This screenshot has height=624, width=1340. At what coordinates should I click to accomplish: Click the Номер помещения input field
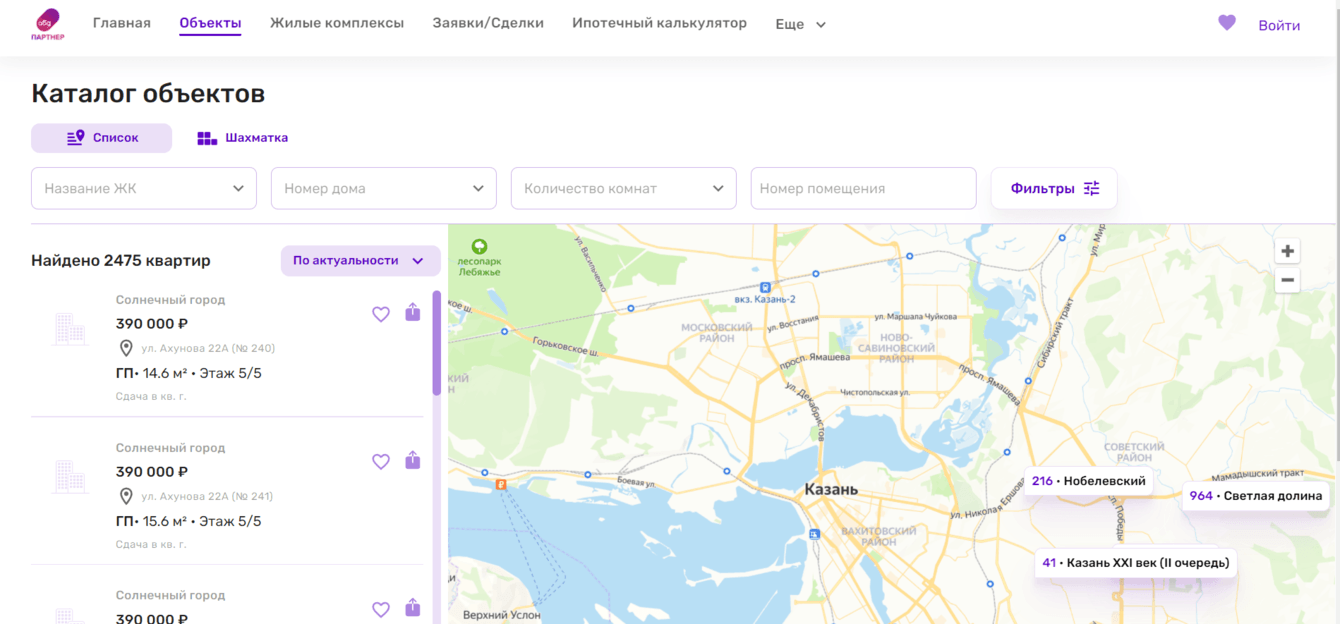[863, 188]
